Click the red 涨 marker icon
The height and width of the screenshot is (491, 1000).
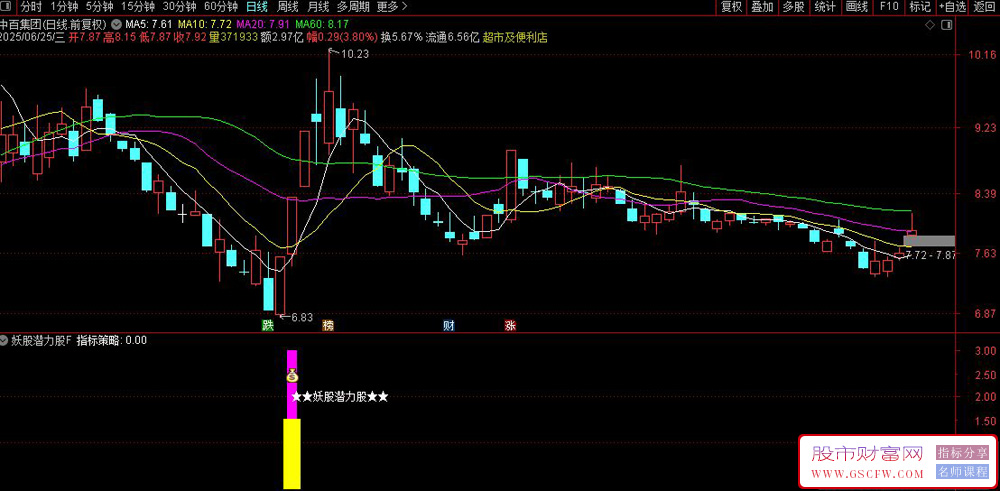[510, 326]
